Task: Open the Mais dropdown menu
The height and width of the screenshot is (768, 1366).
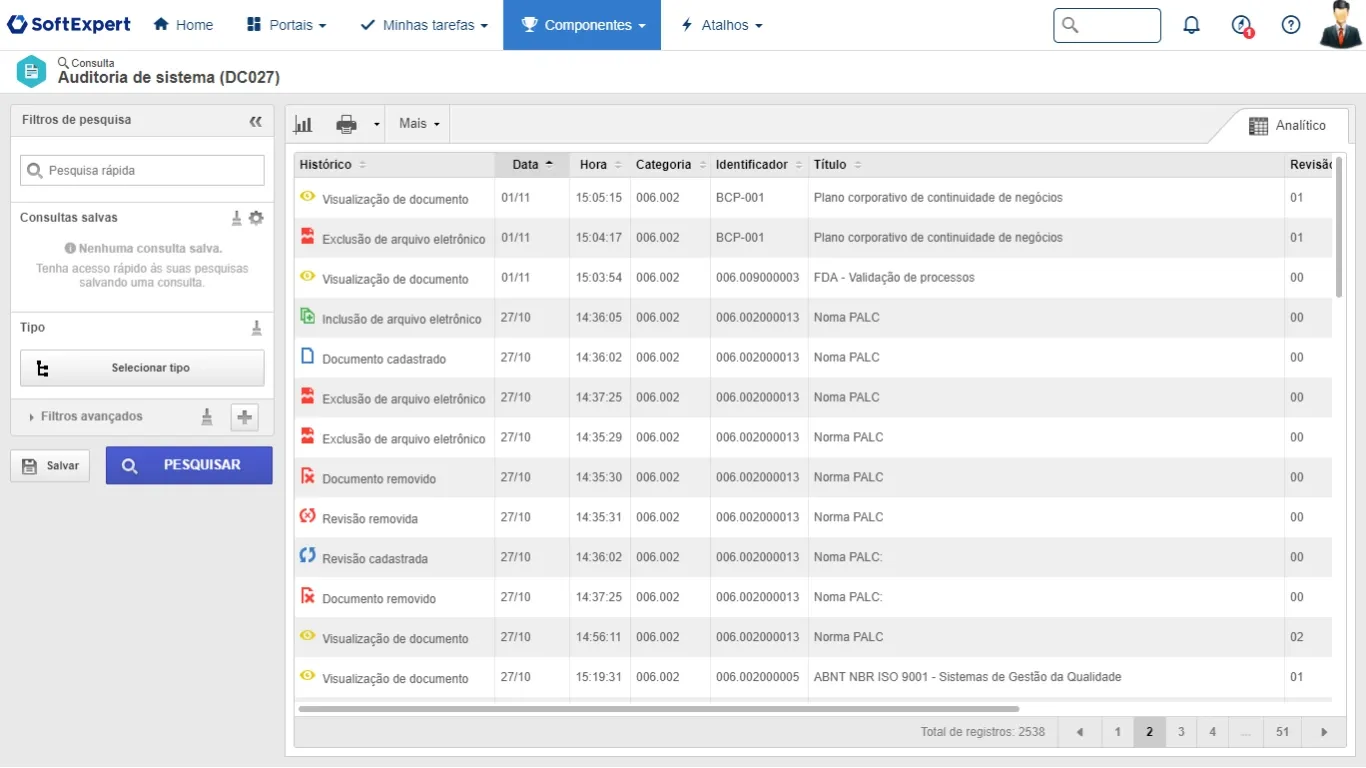Action: tap(419, 124)
